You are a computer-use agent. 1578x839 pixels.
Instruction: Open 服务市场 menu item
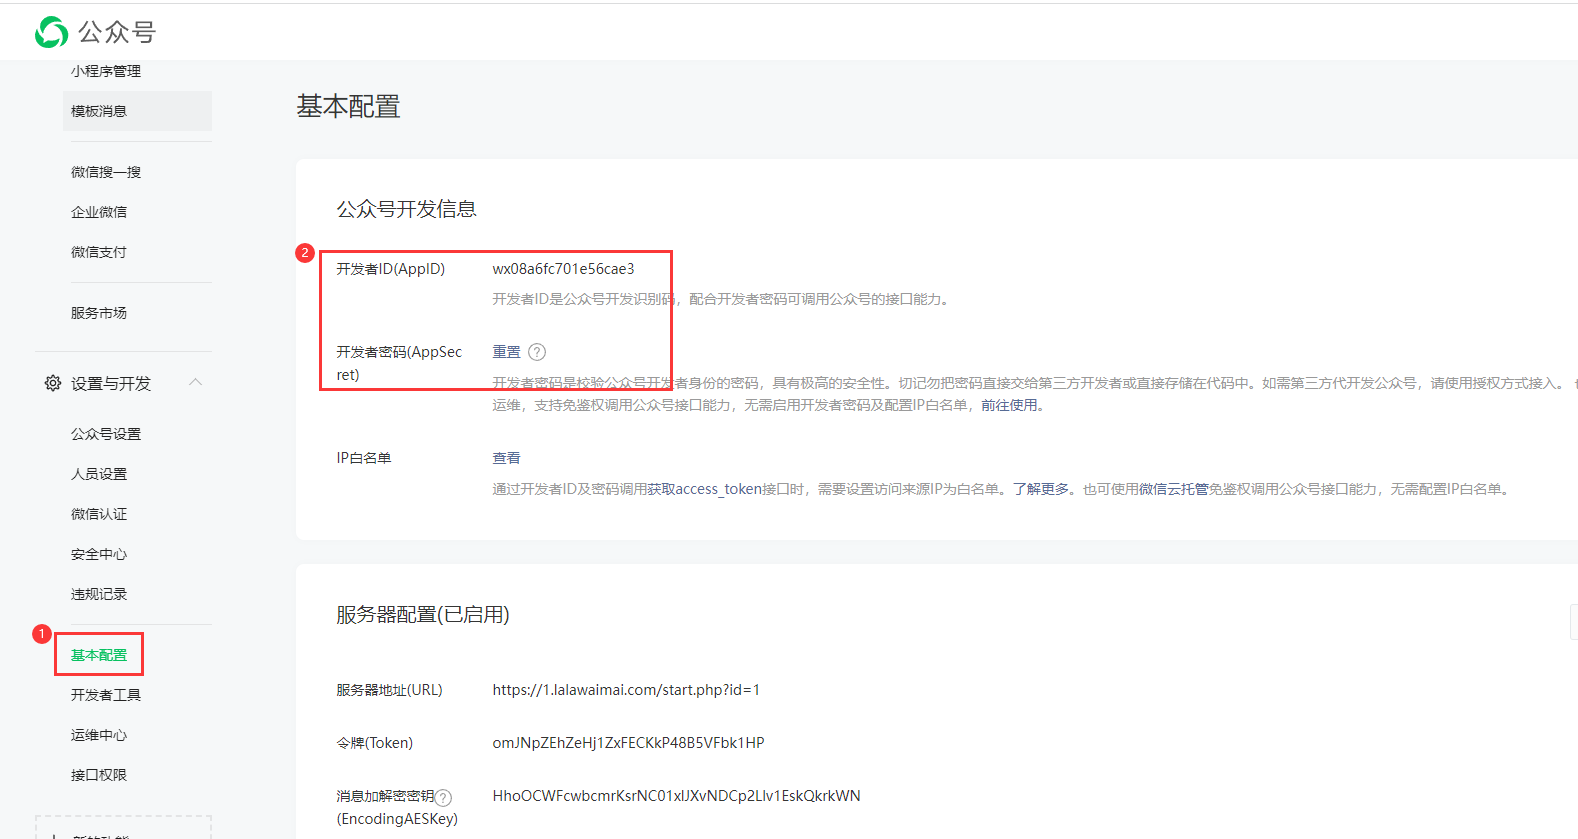click(x=99, y=313)
